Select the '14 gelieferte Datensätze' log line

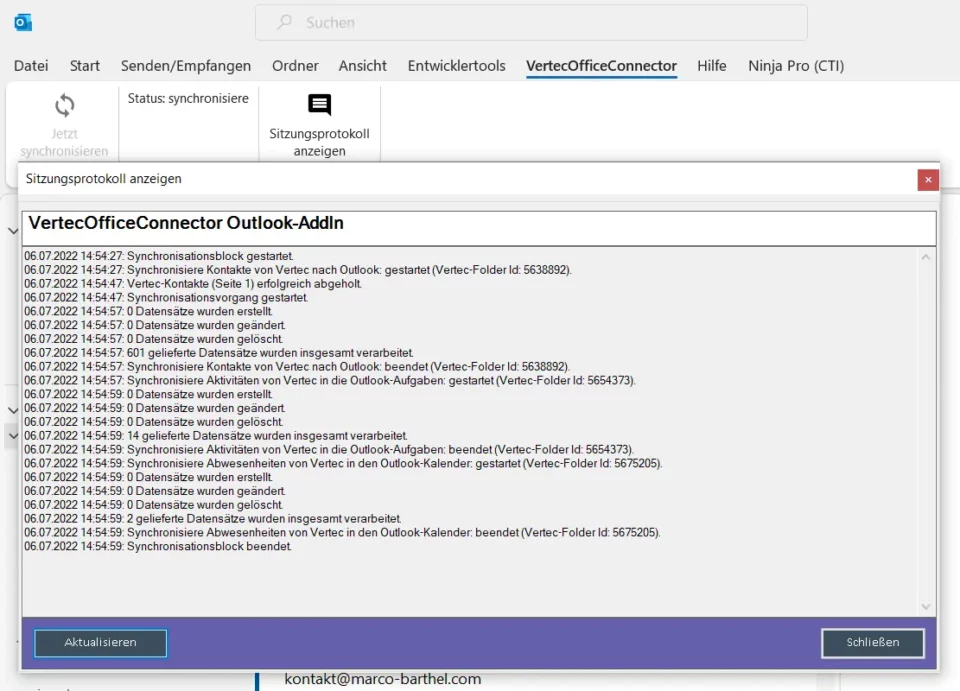(216, 436)
